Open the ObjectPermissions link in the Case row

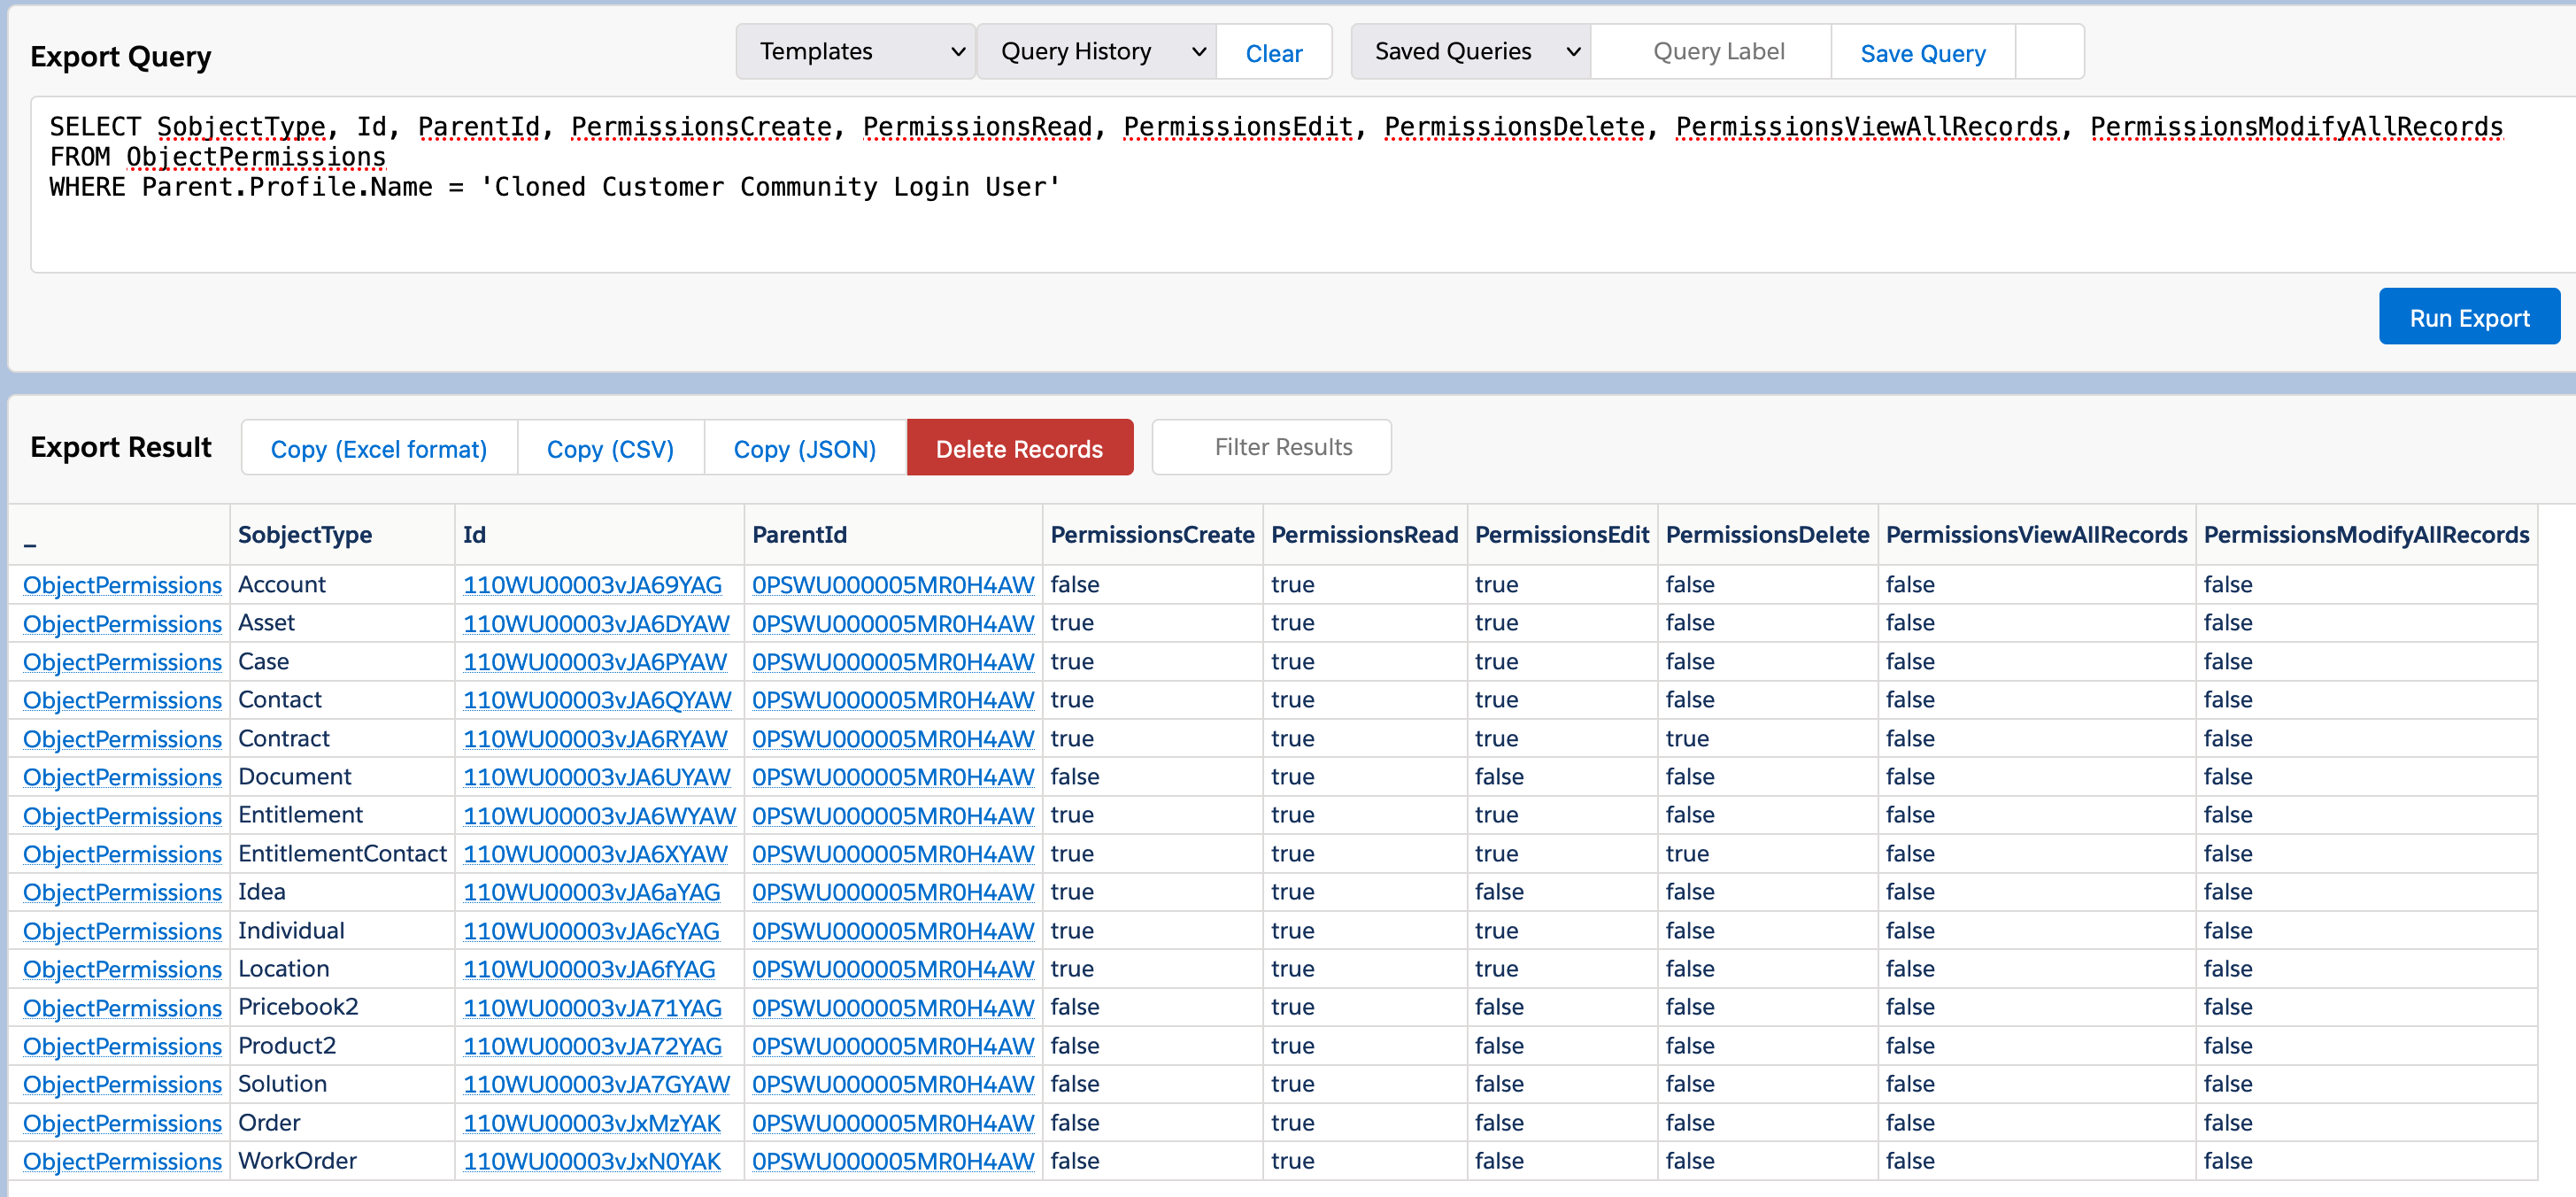(x=122, y=662)
